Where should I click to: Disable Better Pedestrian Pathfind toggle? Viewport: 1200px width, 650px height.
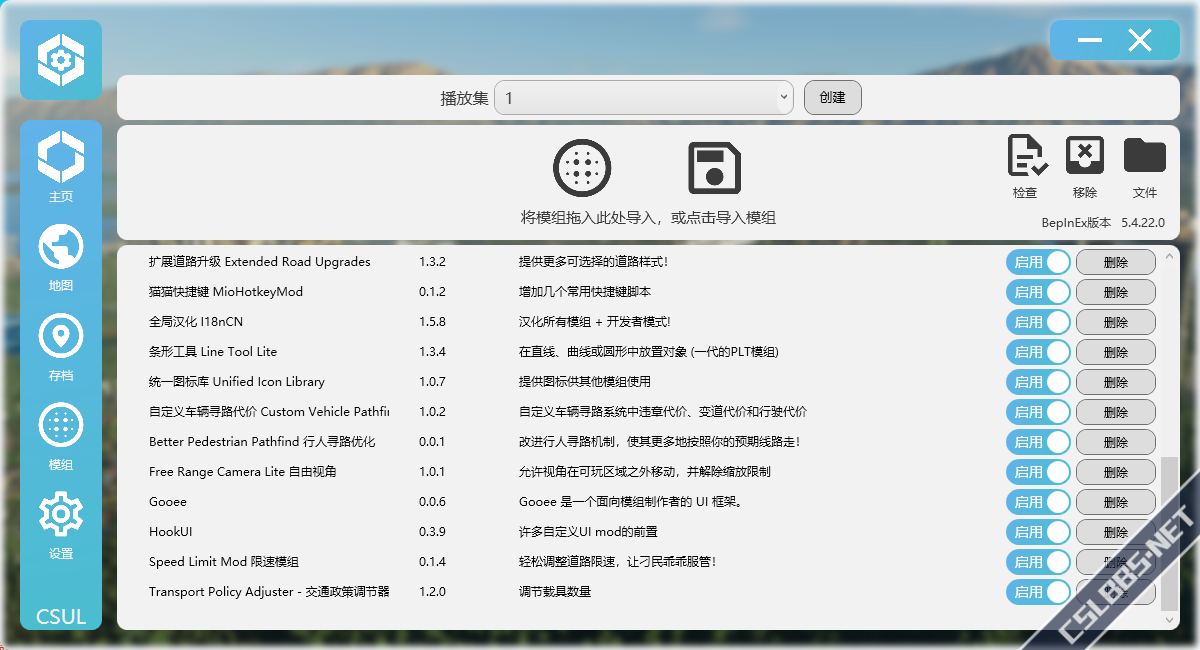click(x=1038, y=442)
